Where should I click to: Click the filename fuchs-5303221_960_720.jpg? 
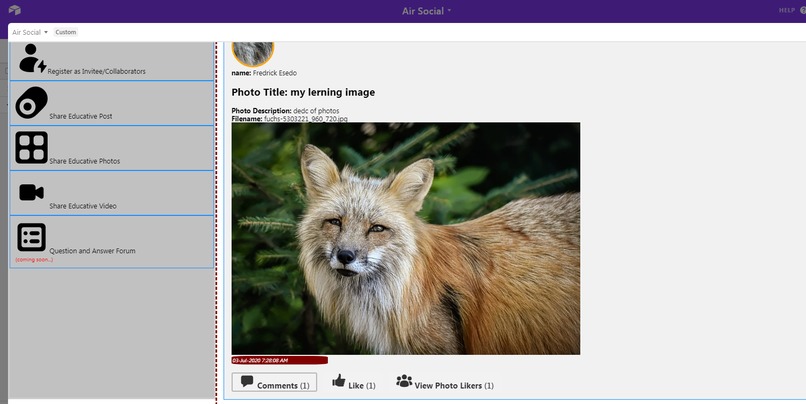(306, 119)
